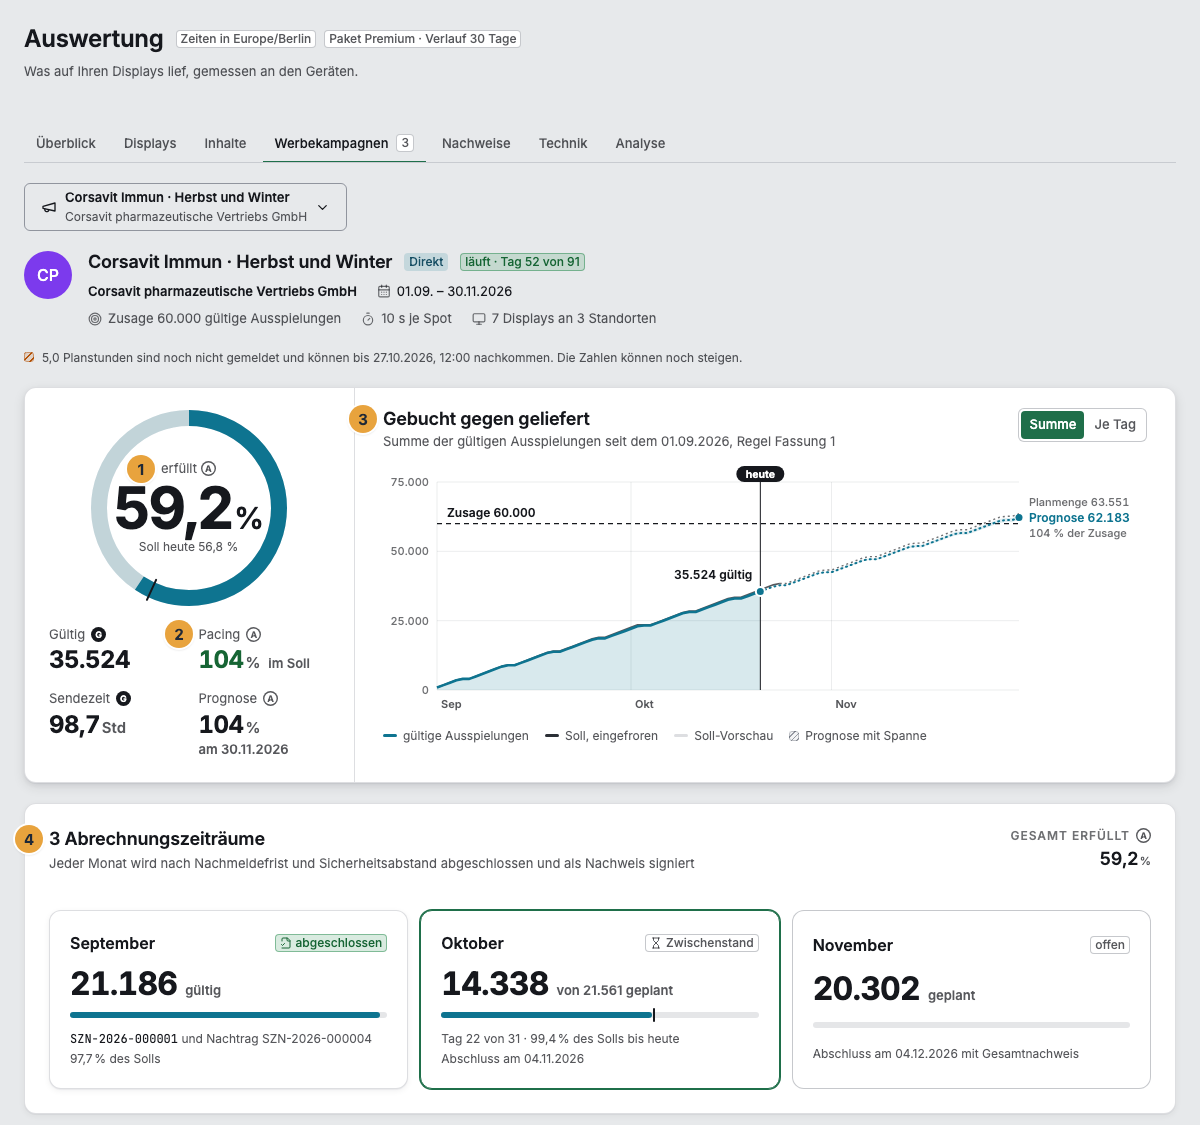The height and width of the screenshot is (1125, 1200).
Task: Click the badge icon beside Gültig label
Action: pyautogui.click(x=98, y=634)
